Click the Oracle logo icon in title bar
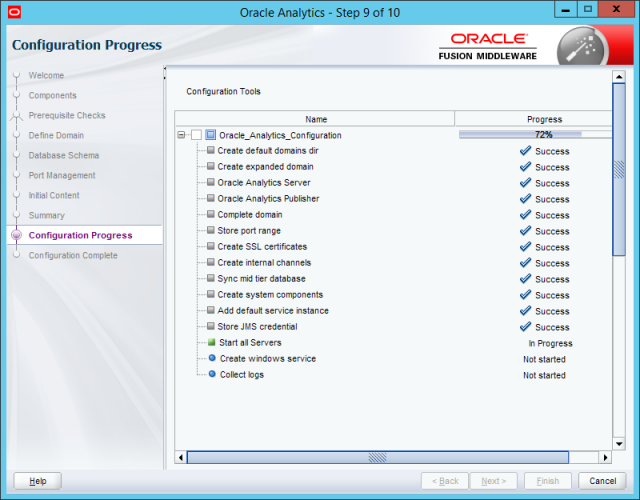 coord(14,12)
